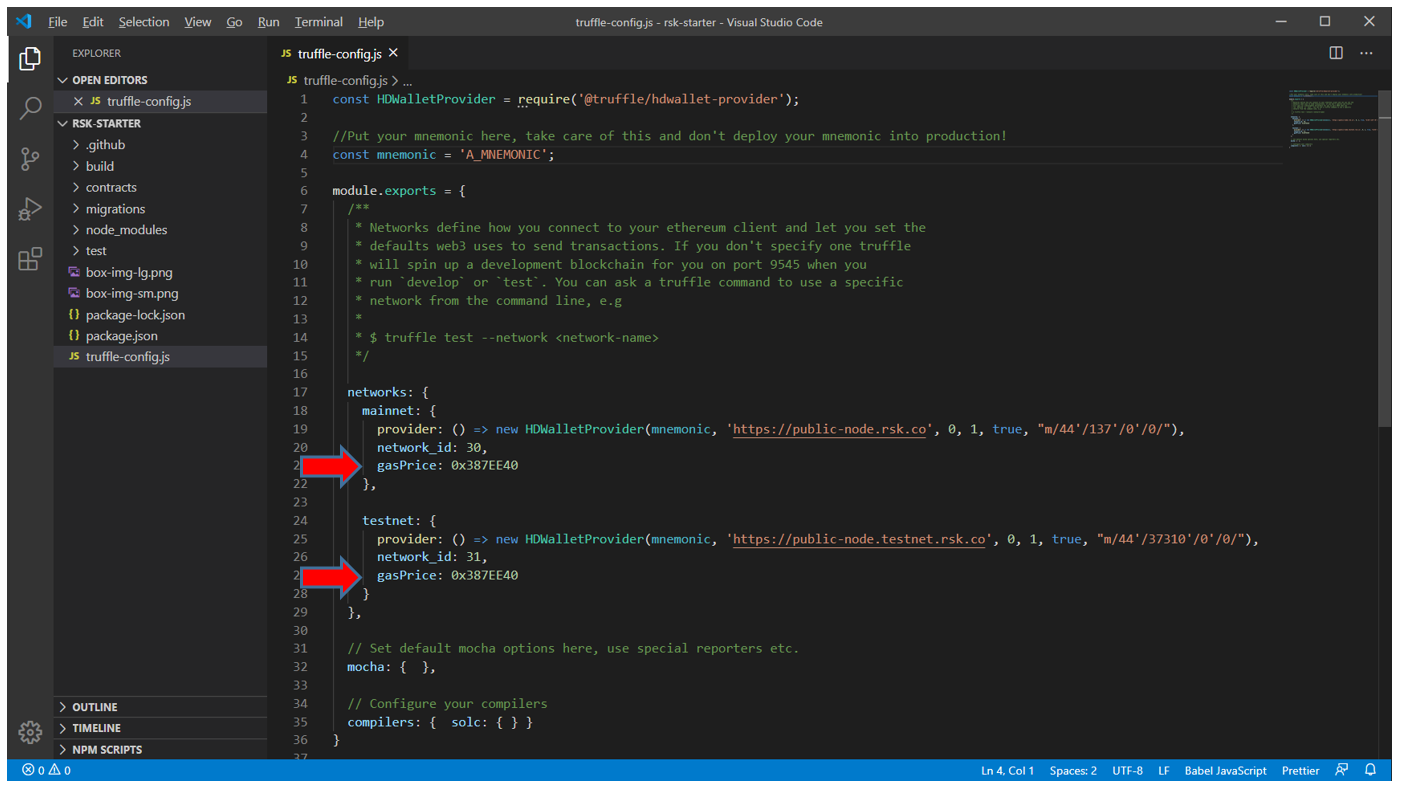Click the feedback icon in status bar
The height and width of the screenshot is (786, 1403).
click(x=1342, y=770)
